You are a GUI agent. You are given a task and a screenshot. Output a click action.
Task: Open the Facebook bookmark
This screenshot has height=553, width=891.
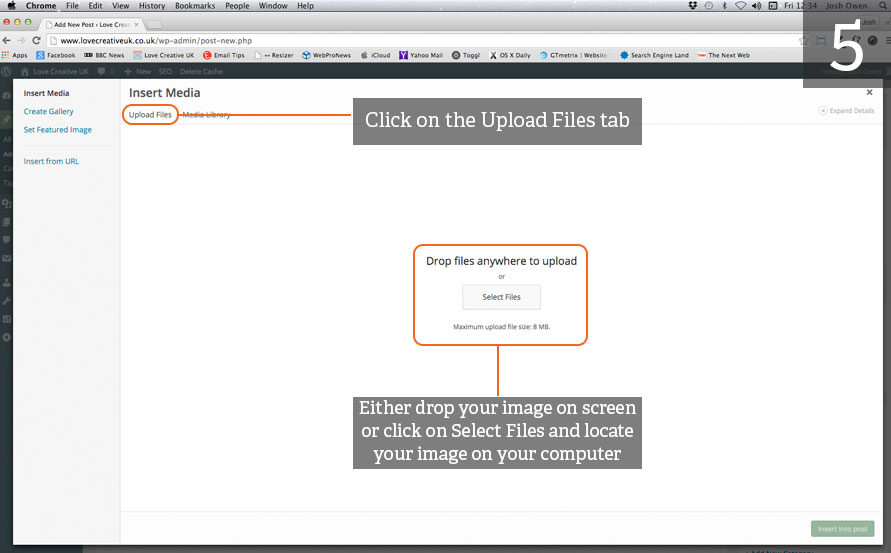click(55, 56)
